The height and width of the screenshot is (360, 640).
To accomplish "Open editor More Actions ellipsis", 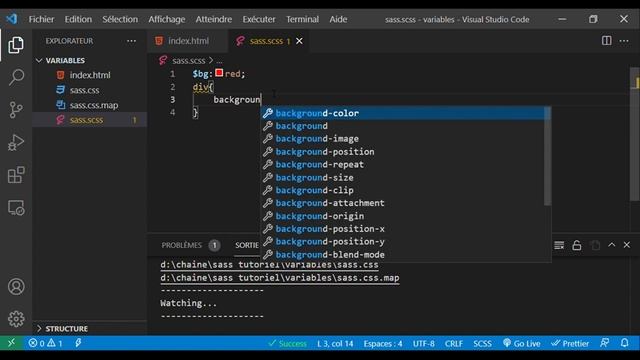I will 624,41.
